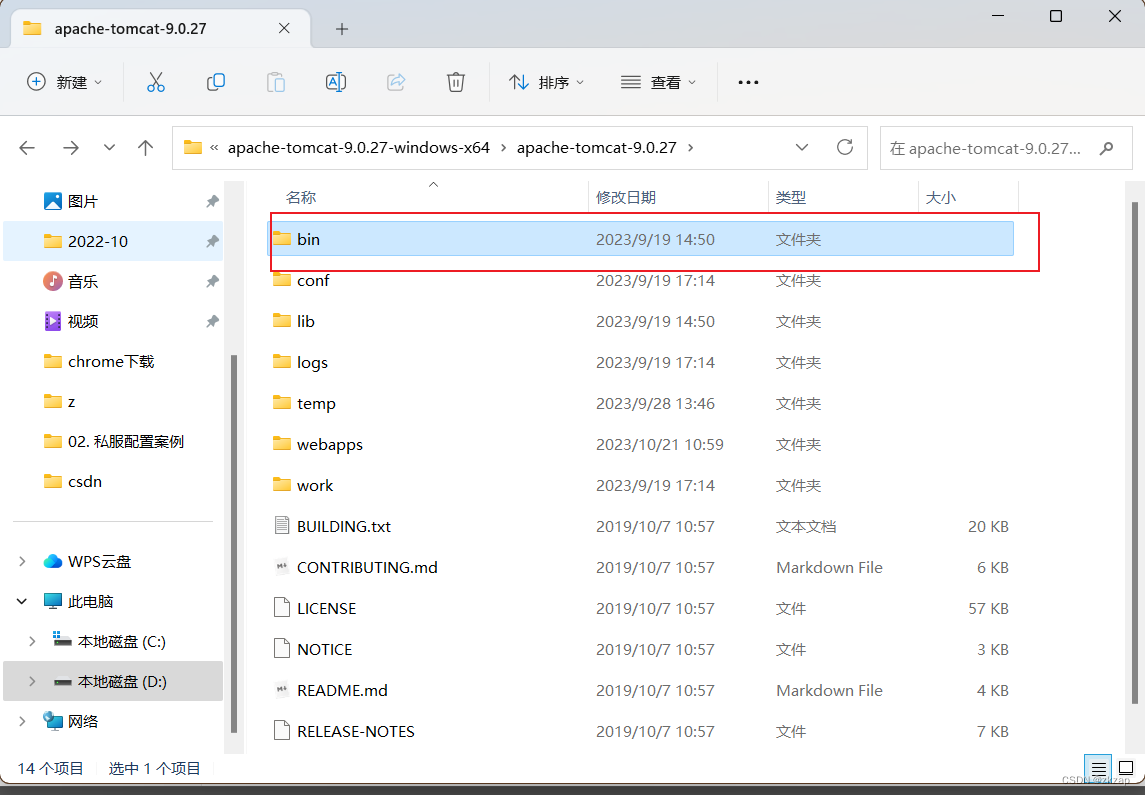This screenshot has height=795, width=1145.
Task: Select the work folder row
Action: pos(642,485)
